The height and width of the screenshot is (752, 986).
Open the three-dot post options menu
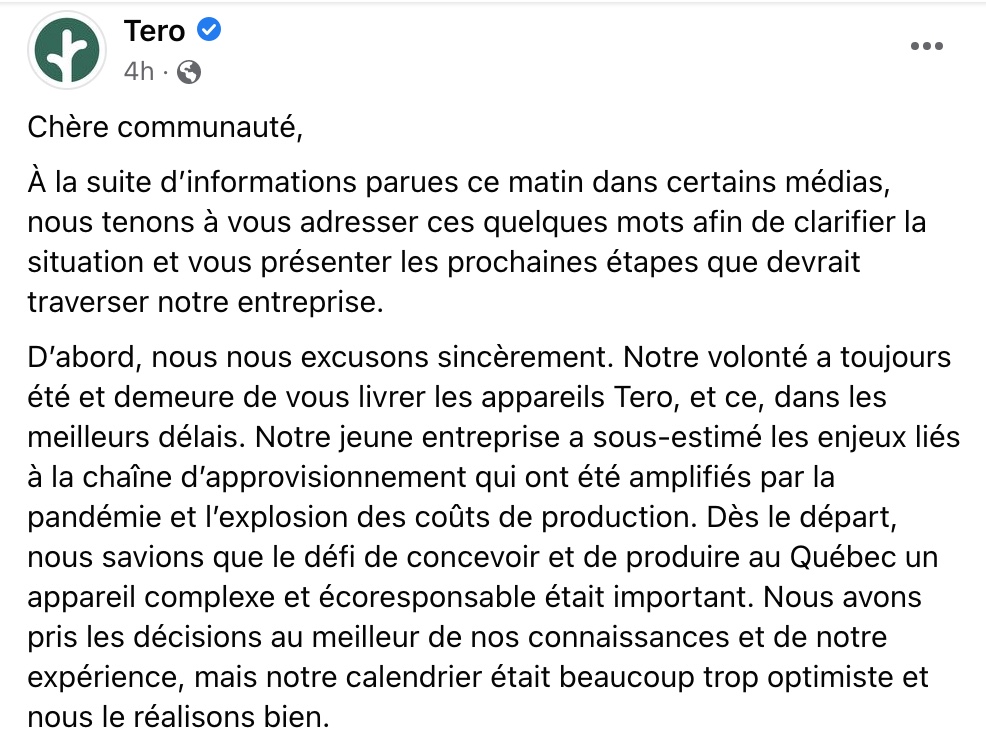point(927,46)
